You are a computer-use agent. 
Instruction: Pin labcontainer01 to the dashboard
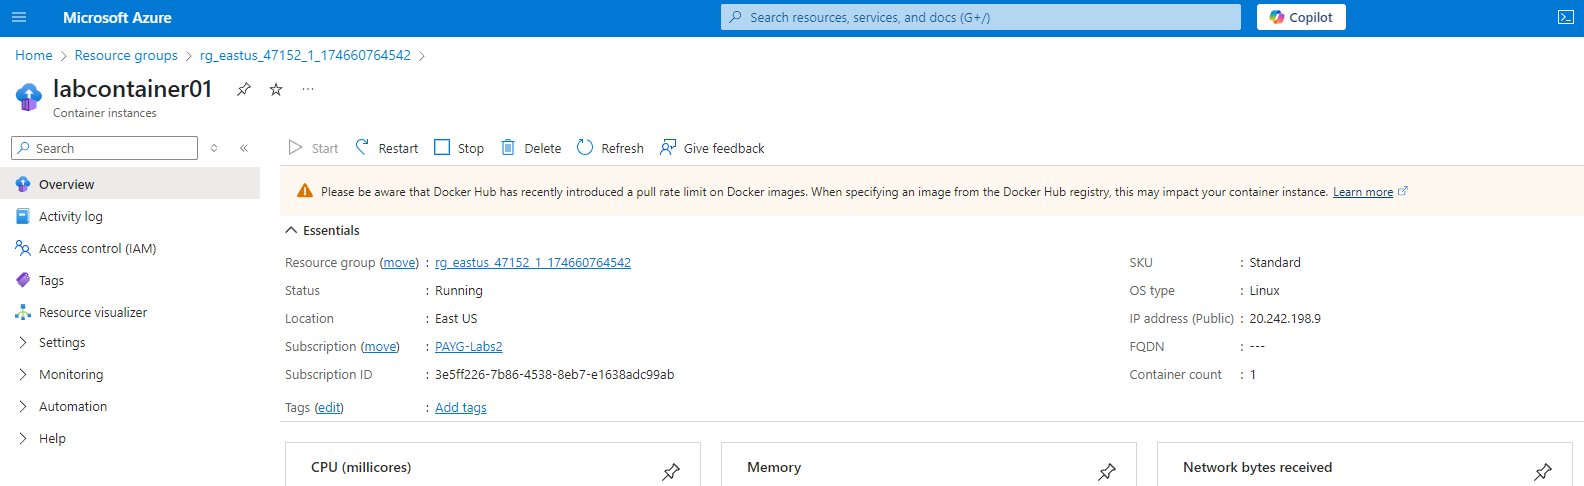click(243, 89)
